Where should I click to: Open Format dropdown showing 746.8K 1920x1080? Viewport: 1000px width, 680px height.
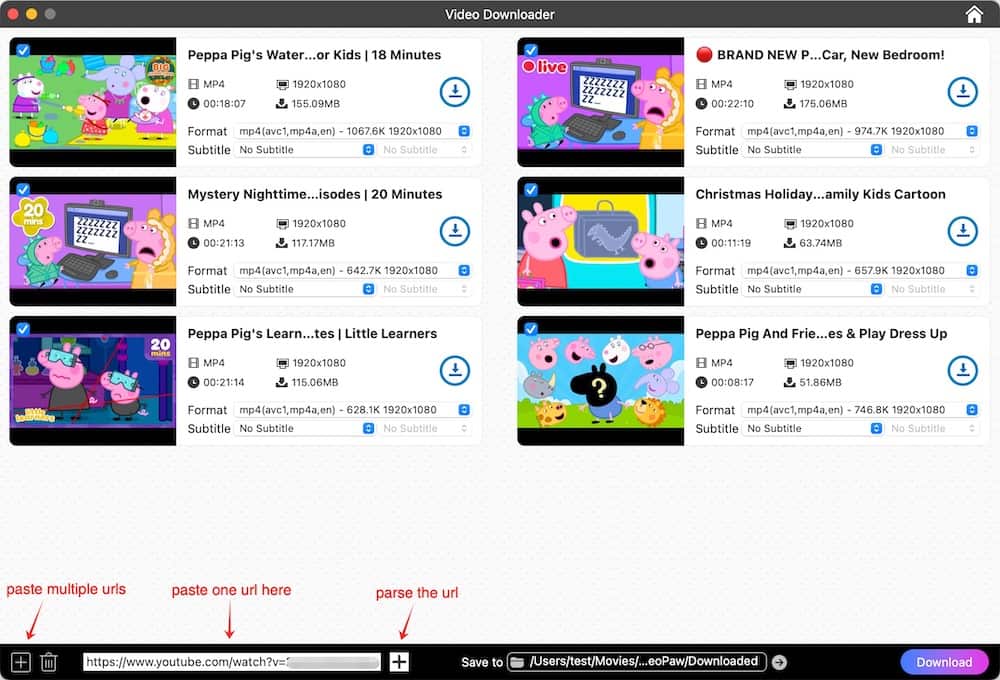(860, 410)
